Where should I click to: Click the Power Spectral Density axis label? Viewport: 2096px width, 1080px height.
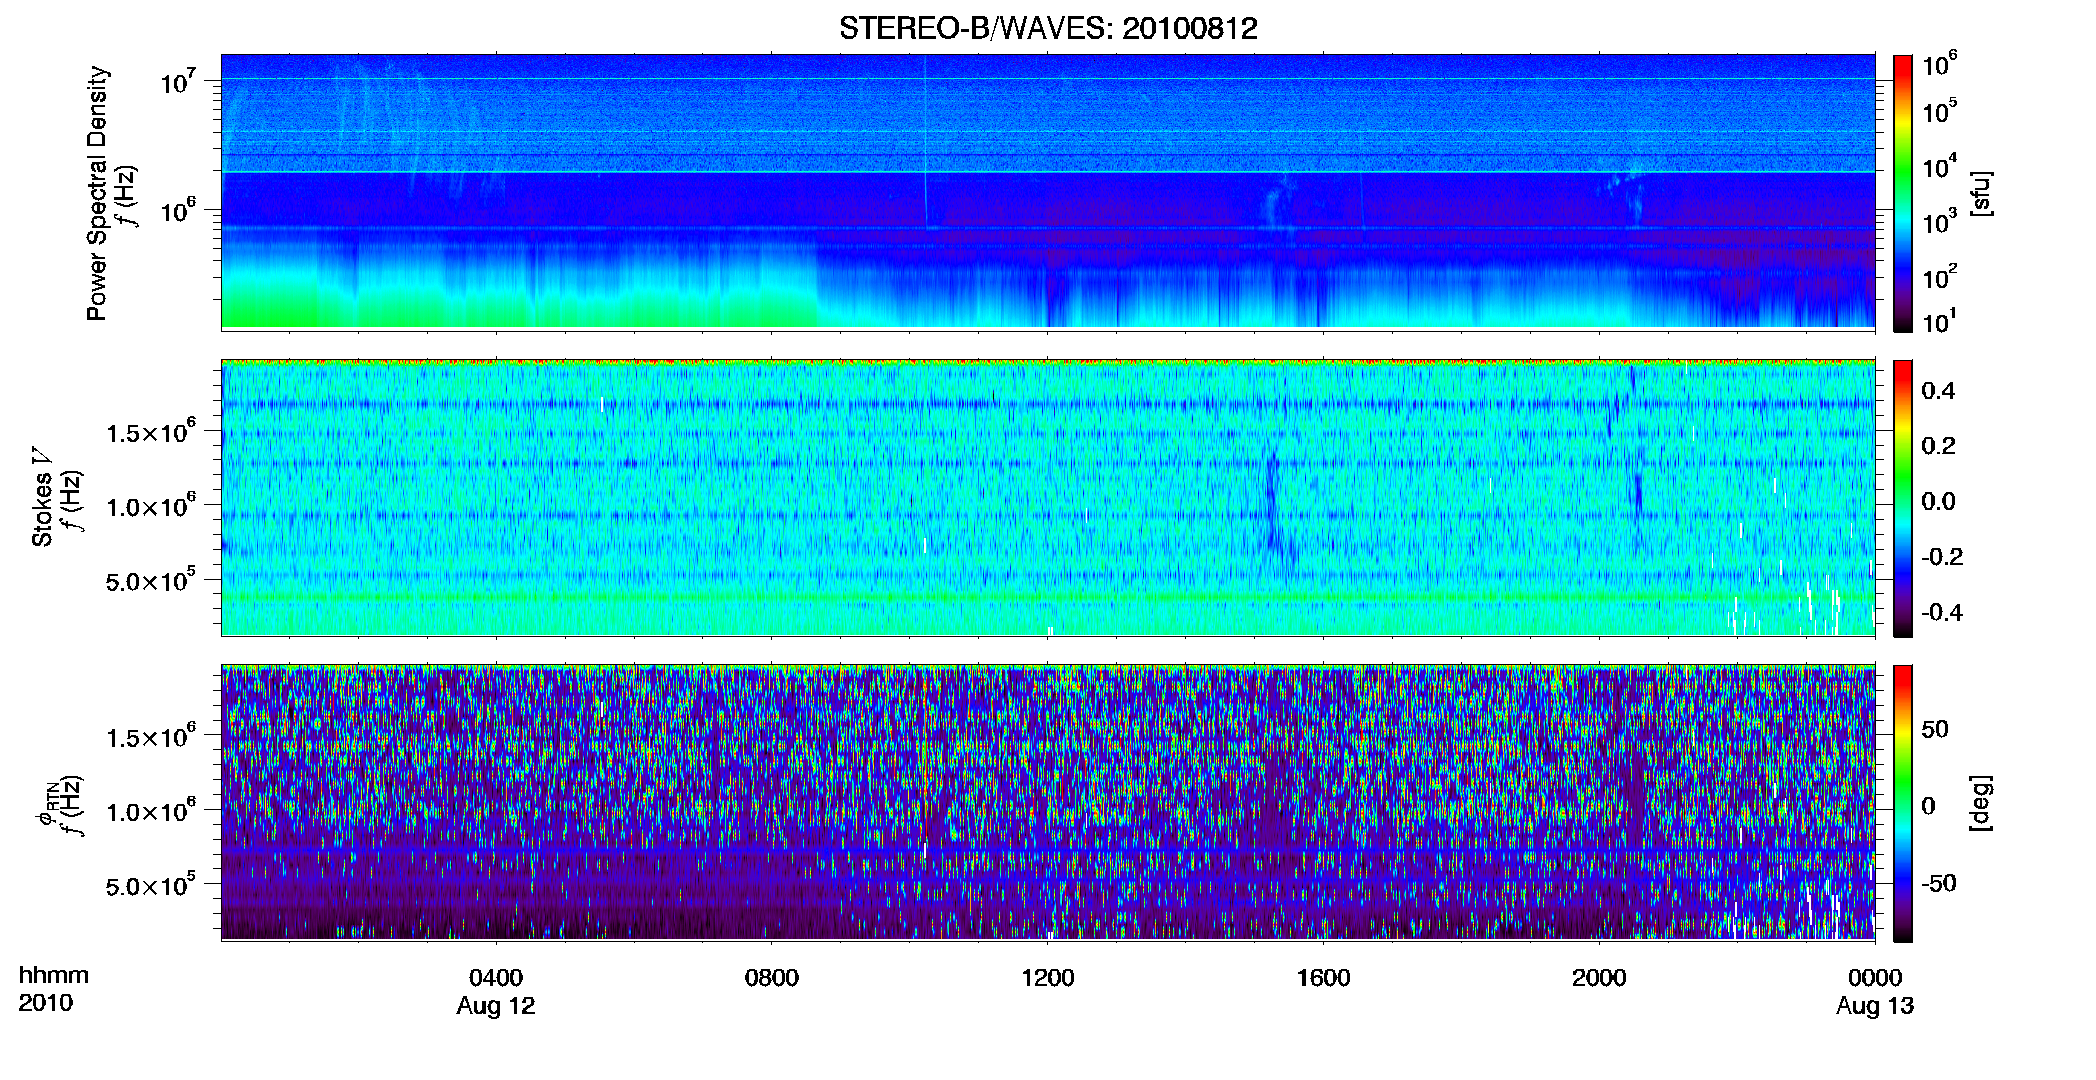point(97,193)
